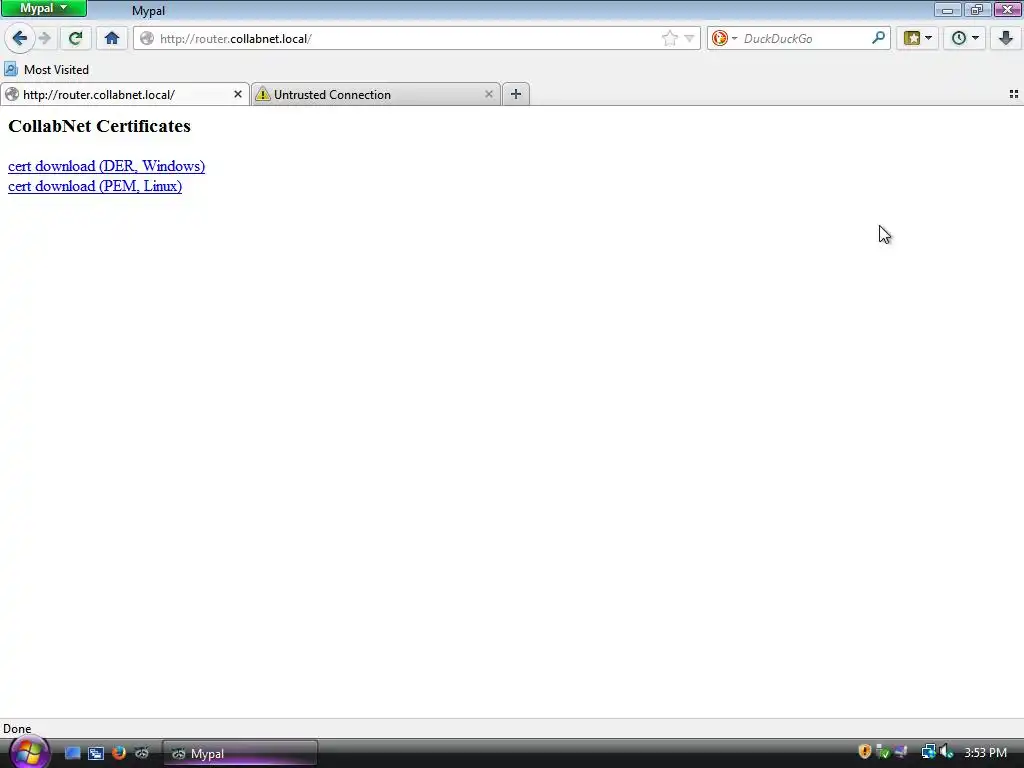Open the bookmarks menu button
Image resolution: width=1024 pixels, height=768 pixels.
pos(912,39)
